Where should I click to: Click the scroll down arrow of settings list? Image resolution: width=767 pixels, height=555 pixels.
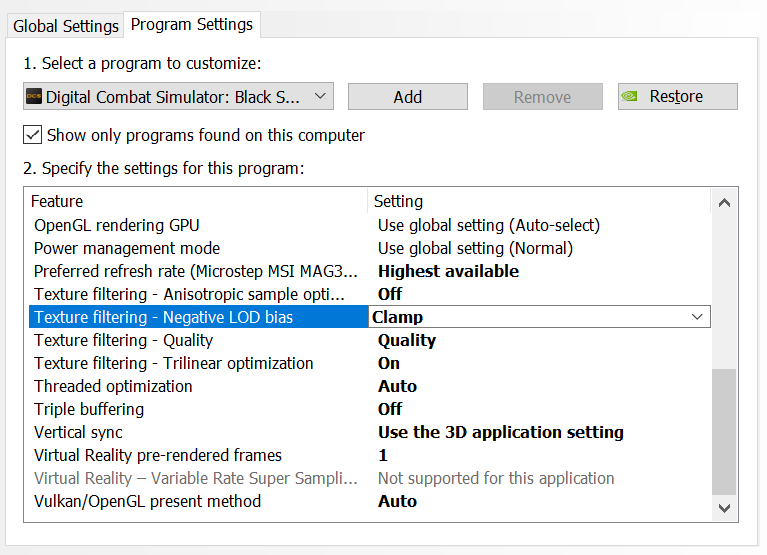pos(724,508)
